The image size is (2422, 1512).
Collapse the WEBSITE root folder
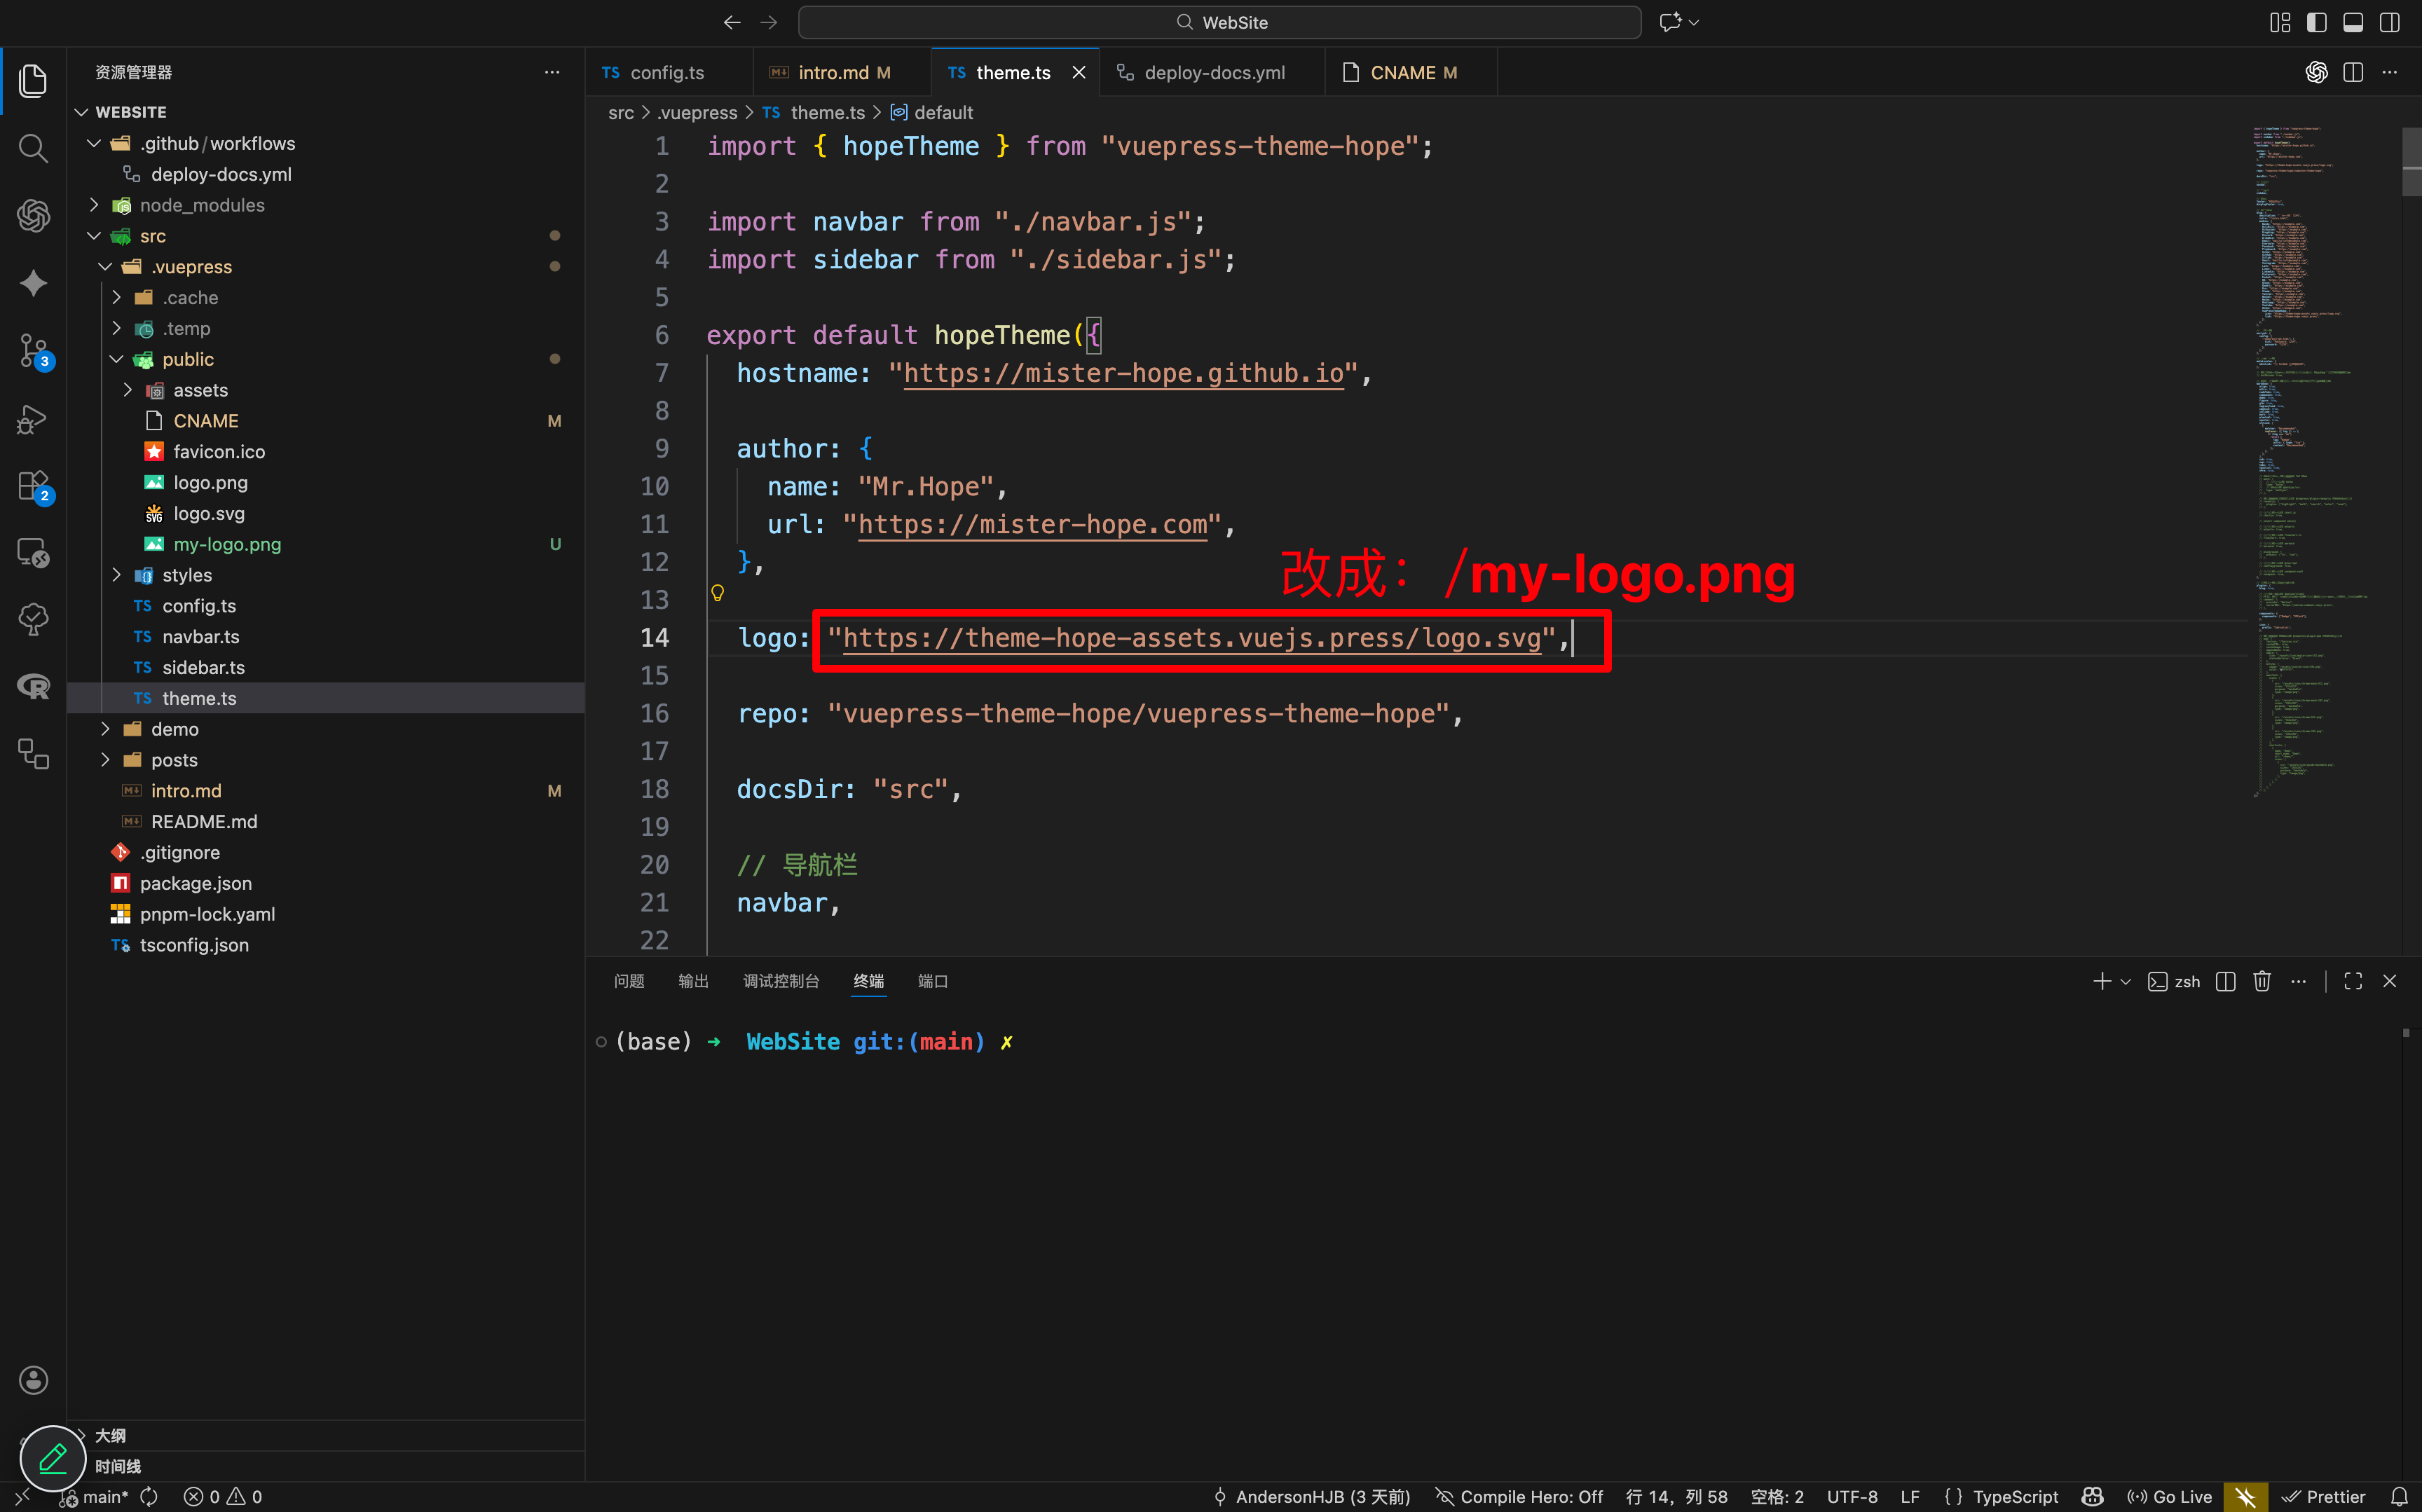click(82, 112)
